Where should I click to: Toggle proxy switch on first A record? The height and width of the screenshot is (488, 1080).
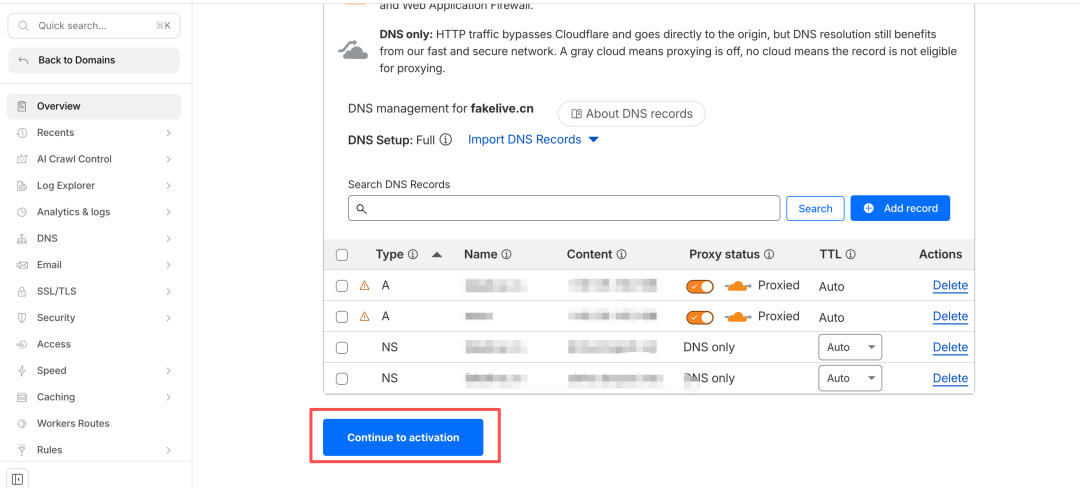click(700, 286)
